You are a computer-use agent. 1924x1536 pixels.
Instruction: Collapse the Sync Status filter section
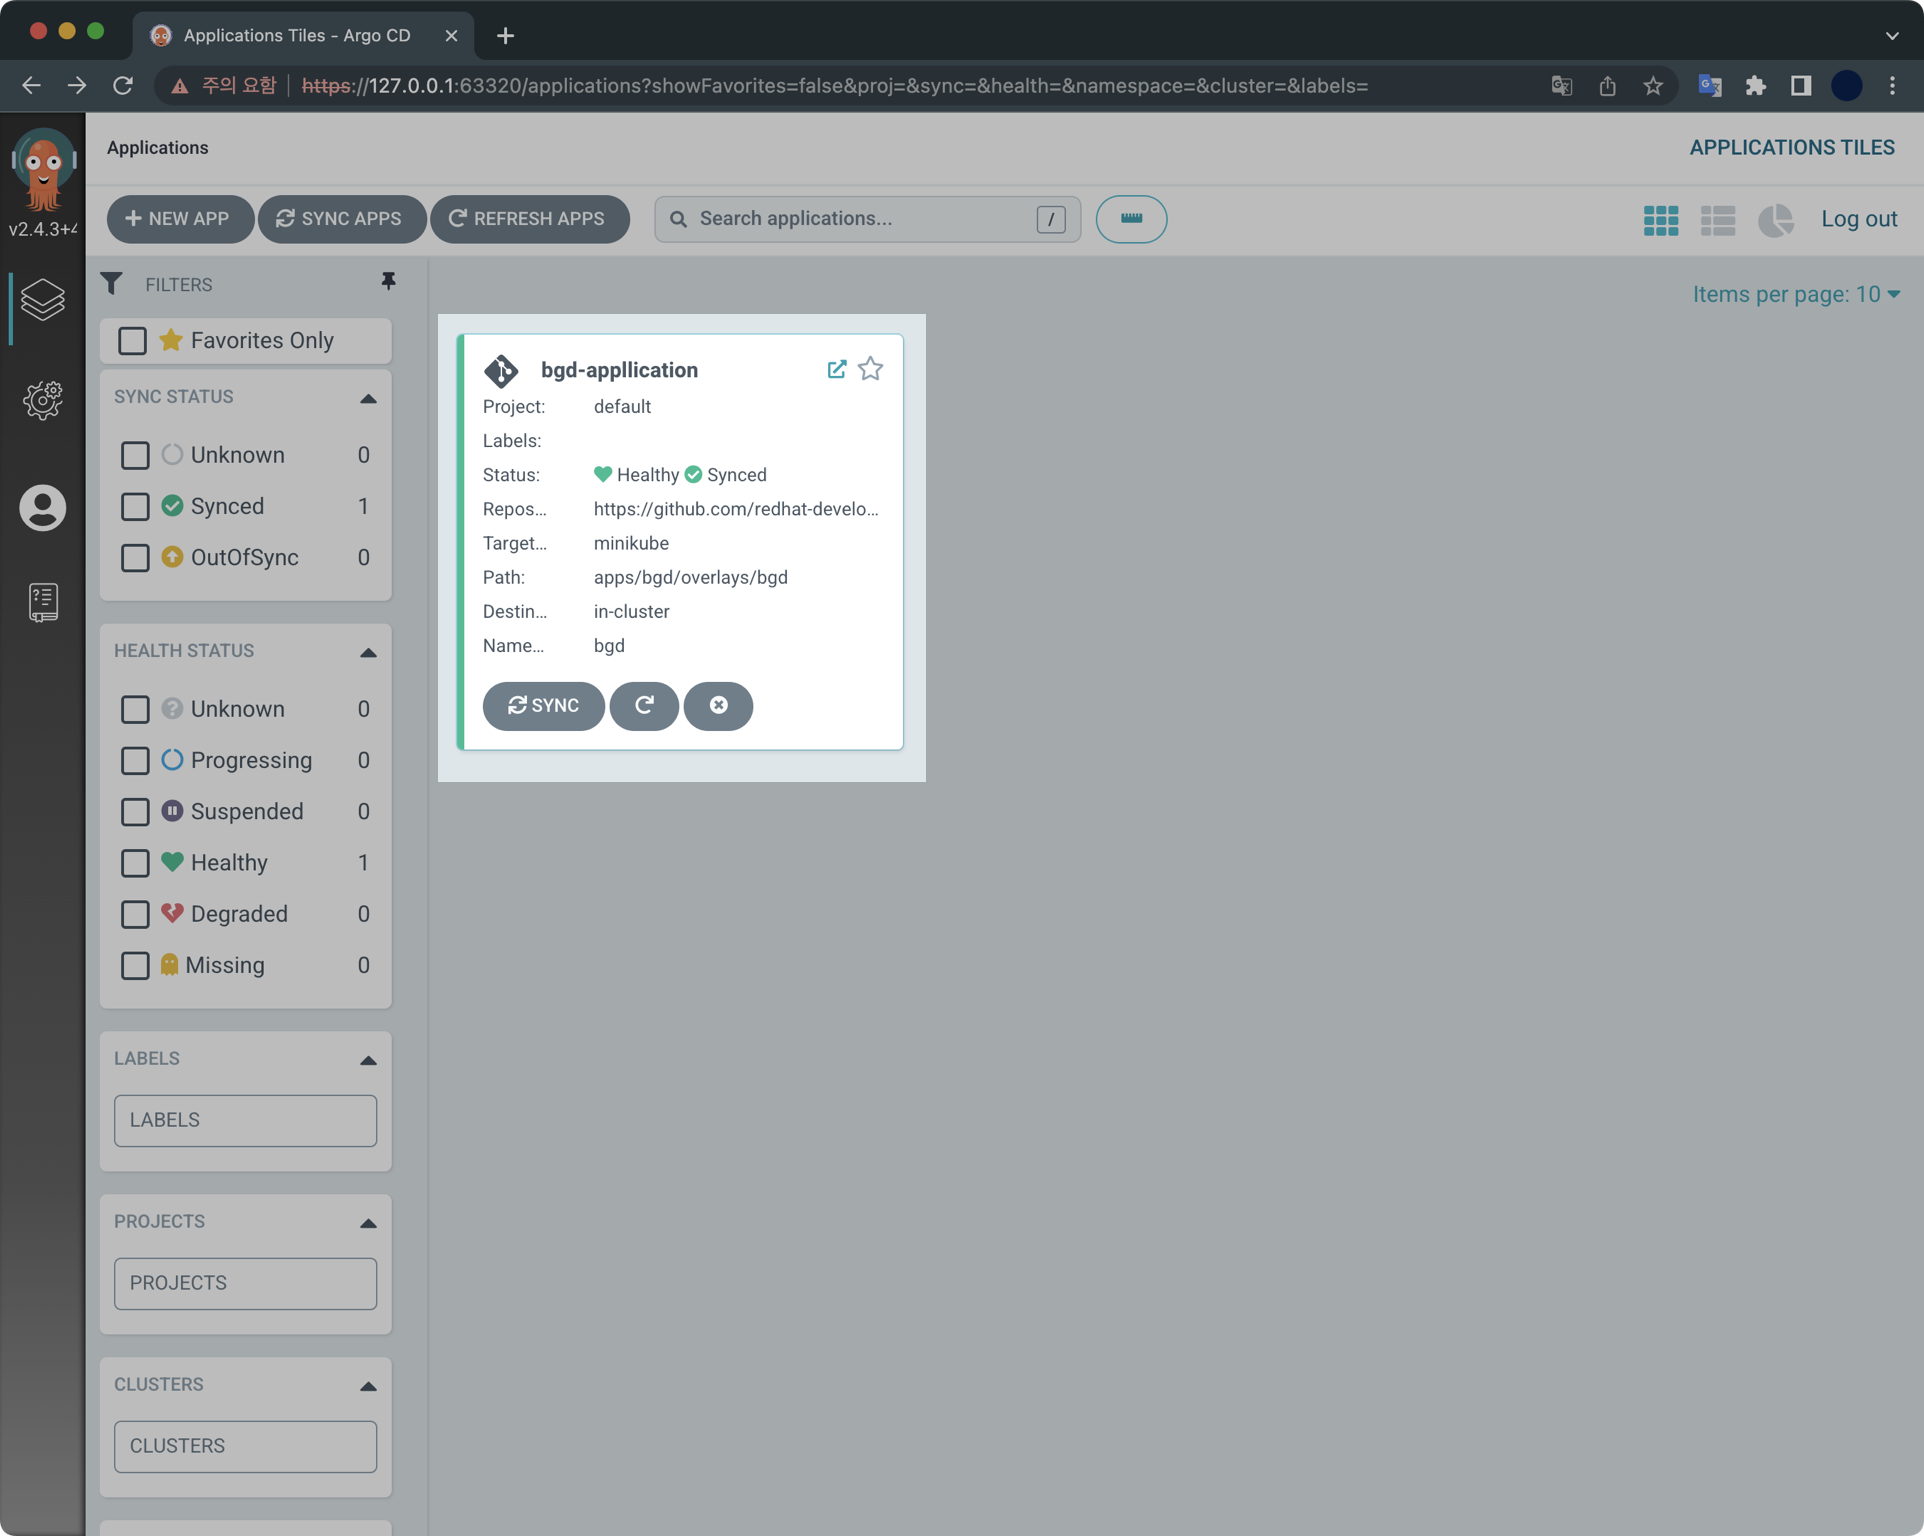point(368,398)
